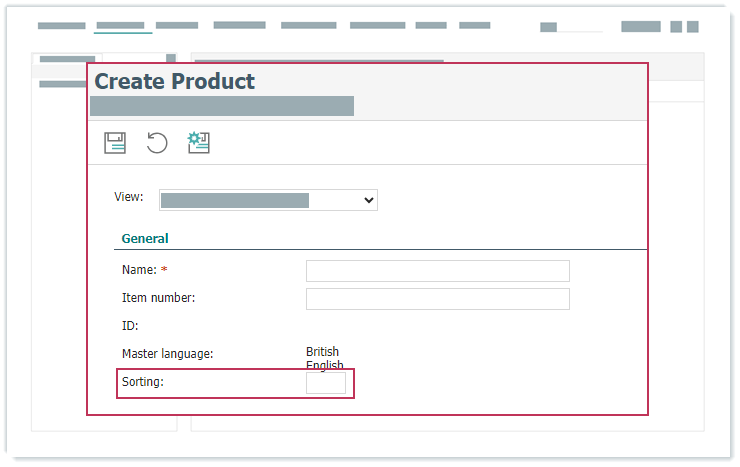
Task: Click the General section heading
Action: pos(145,239)
